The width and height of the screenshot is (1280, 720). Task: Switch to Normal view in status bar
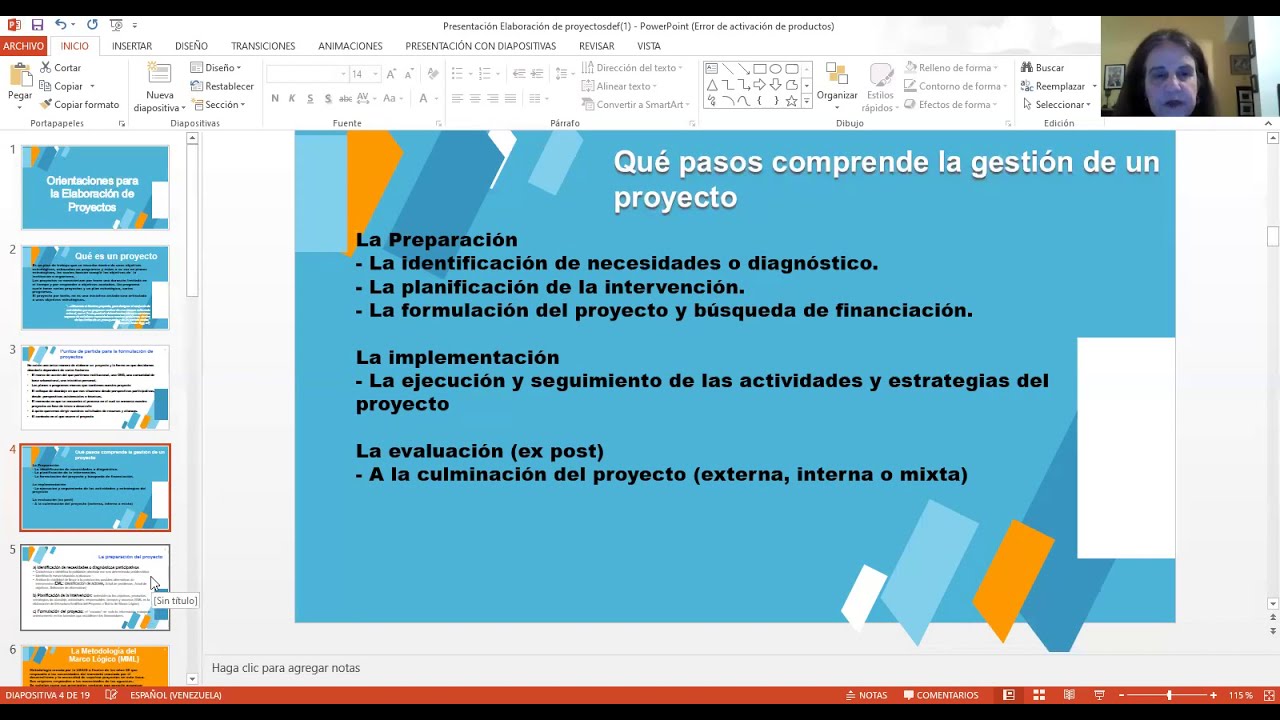tap(1009, 695)
